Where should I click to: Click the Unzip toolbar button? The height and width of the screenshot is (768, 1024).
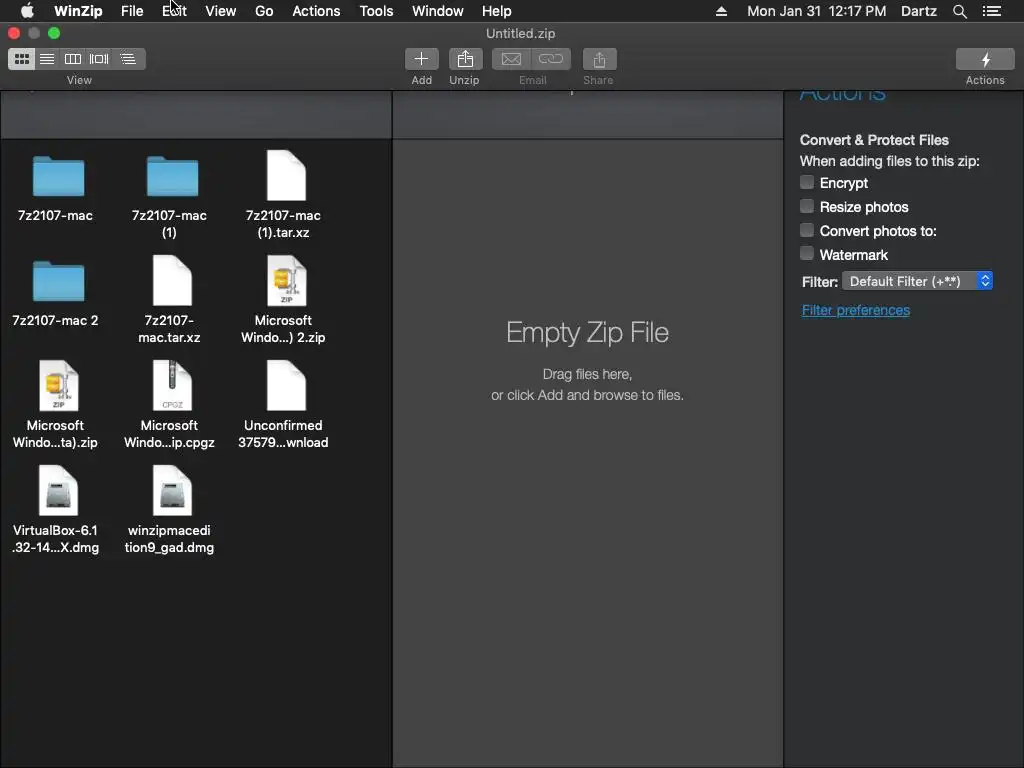[x=465, y=59]
